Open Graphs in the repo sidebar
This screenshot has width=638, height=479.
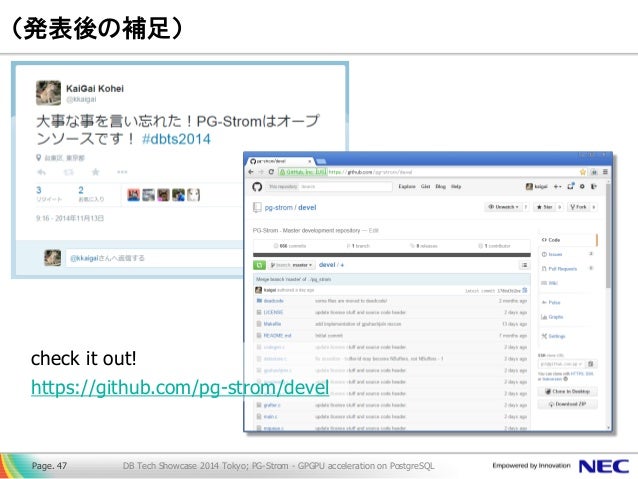pyautogui.click(x=552, y=317)
